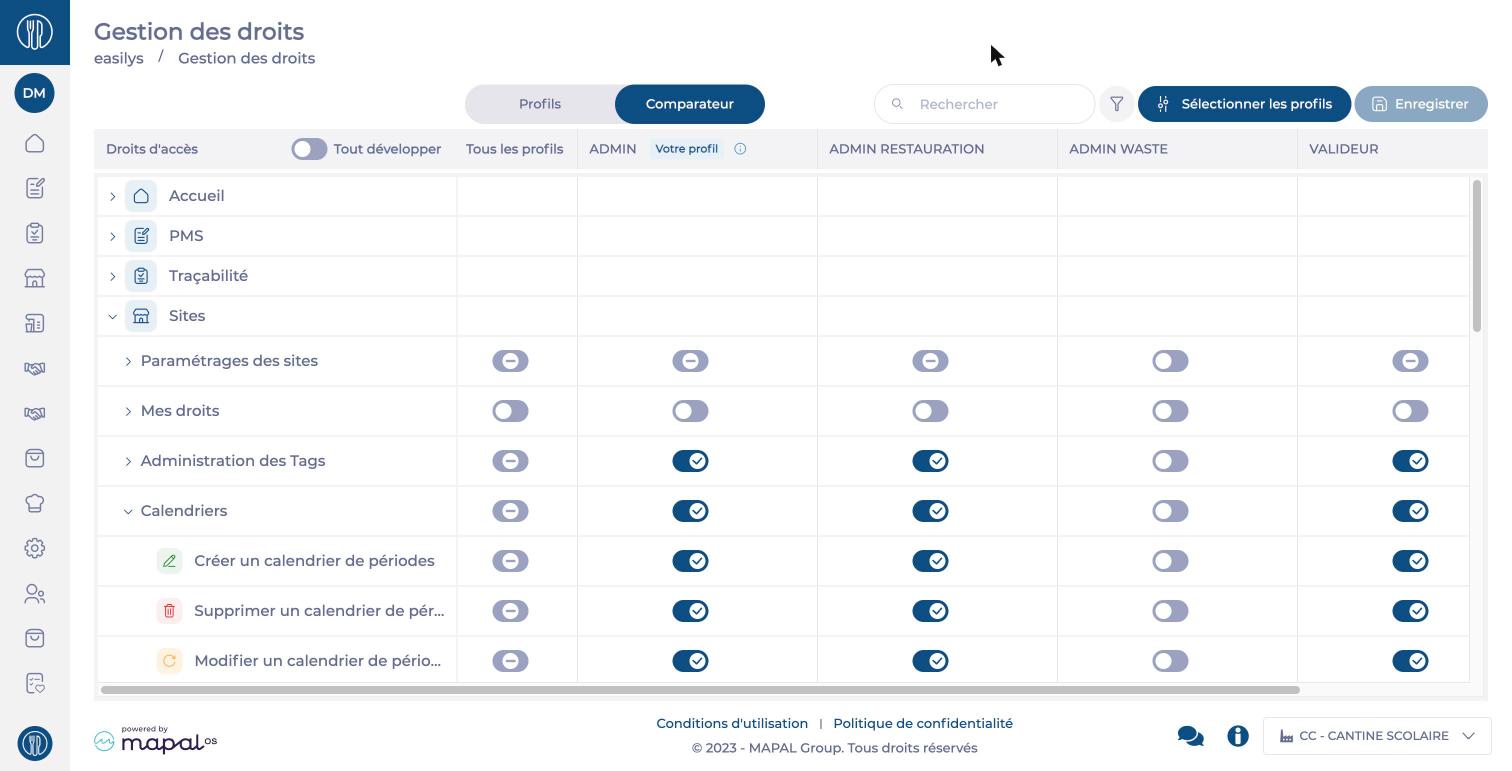Screen dimensions: 1512x771
Task: Toggle Mes droits for the ADMIN profile
Action: pyautogui.click(x=690, y=411)
